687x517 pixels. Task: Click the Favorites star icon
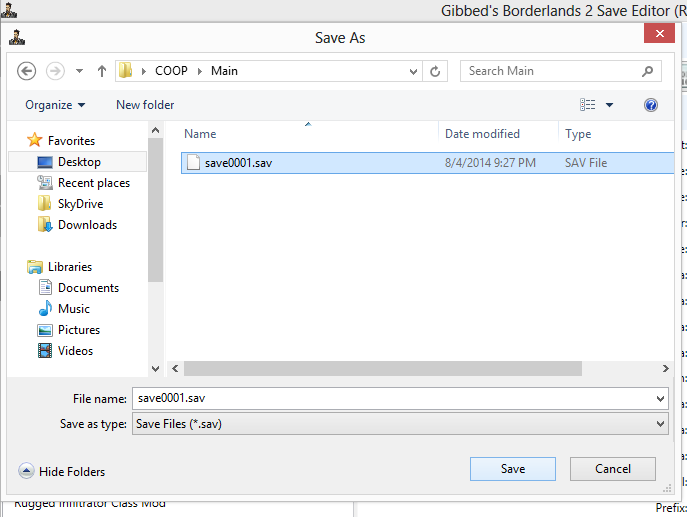tap(35, 140)
